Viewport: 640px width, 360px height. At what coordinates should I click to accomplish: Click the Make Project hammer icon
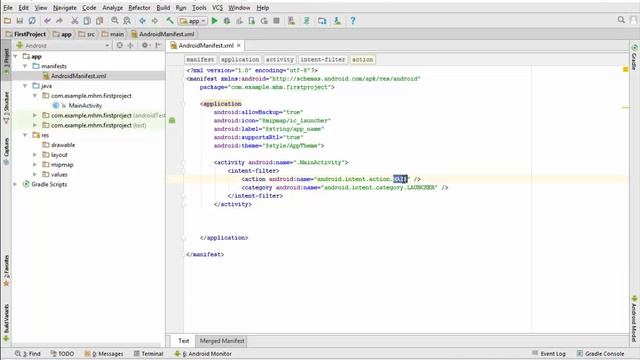[x=170, y=20]
